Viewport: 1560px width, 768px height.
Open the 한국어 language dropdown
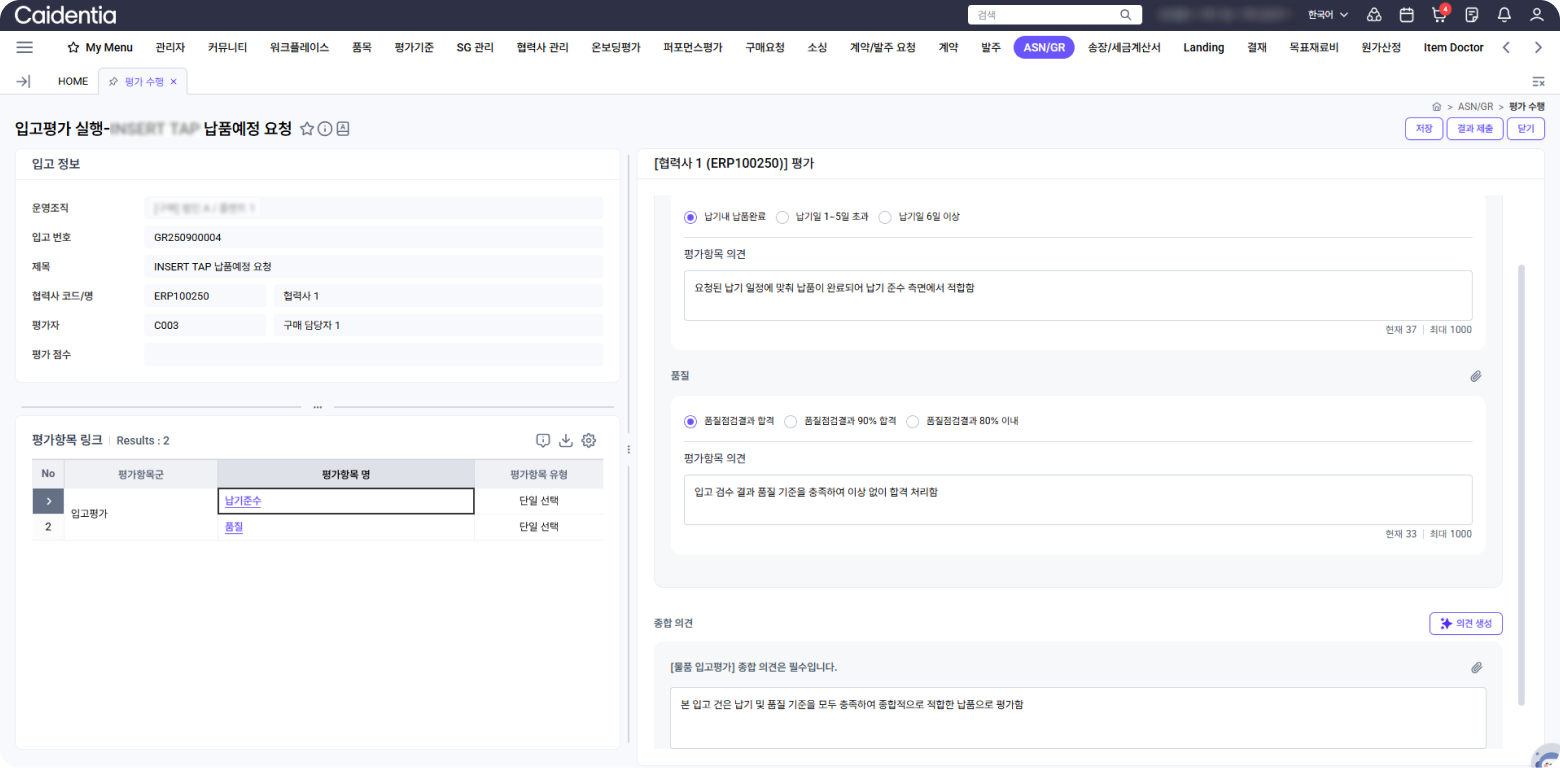1328,15
